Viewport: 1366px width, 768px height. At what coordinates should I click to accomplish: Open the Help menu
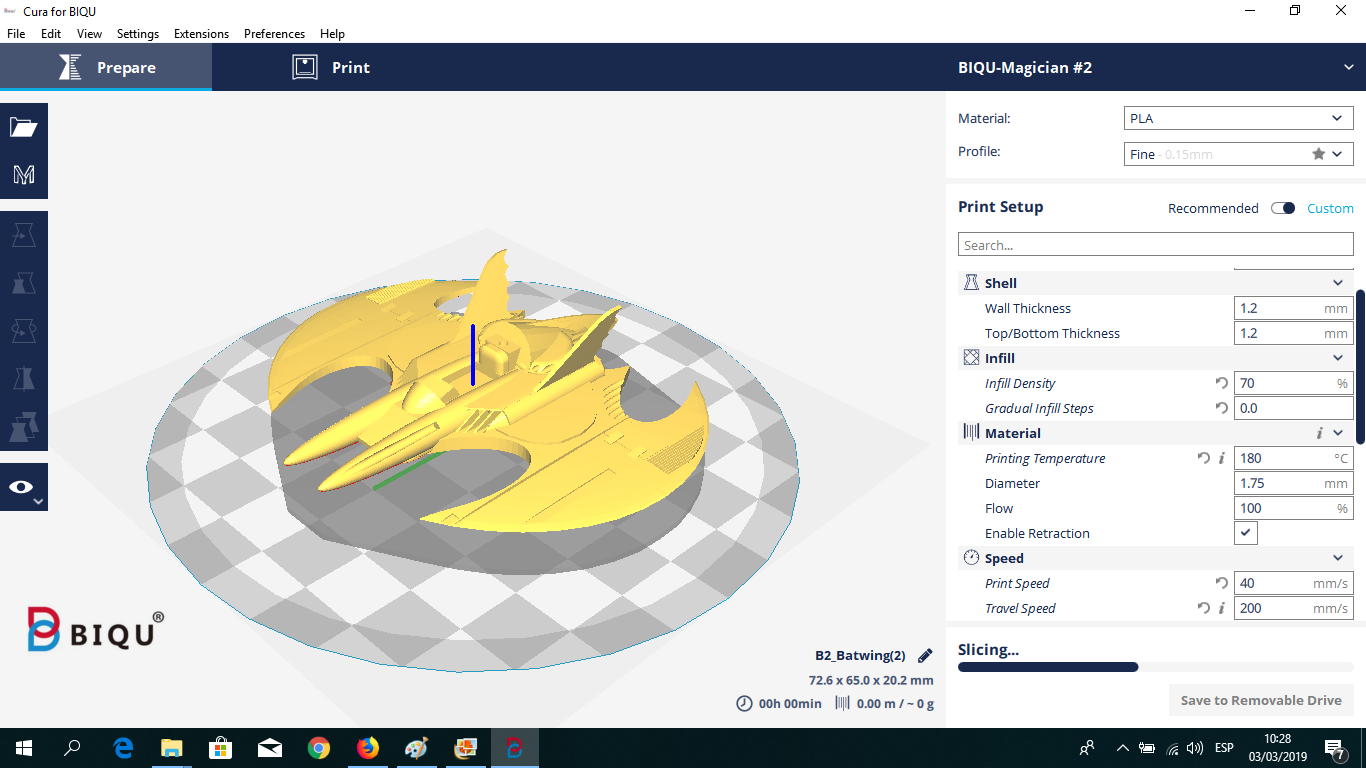(332, 33)
